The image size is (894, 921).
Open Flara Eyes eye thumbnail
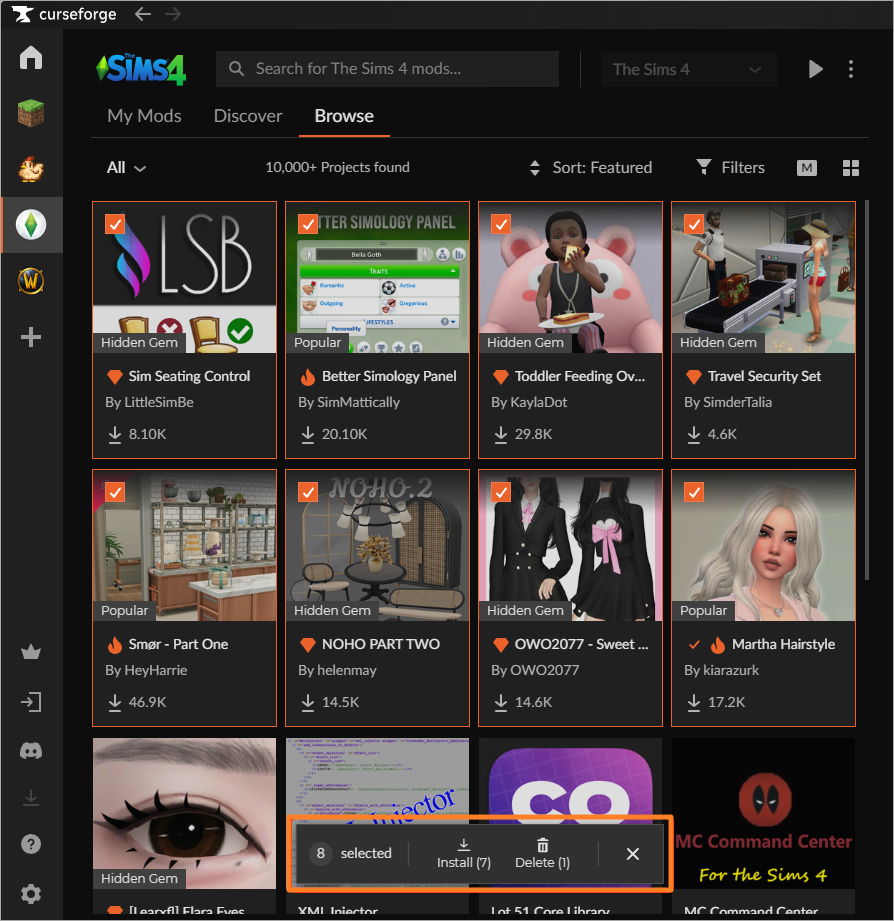coord(184,814)
